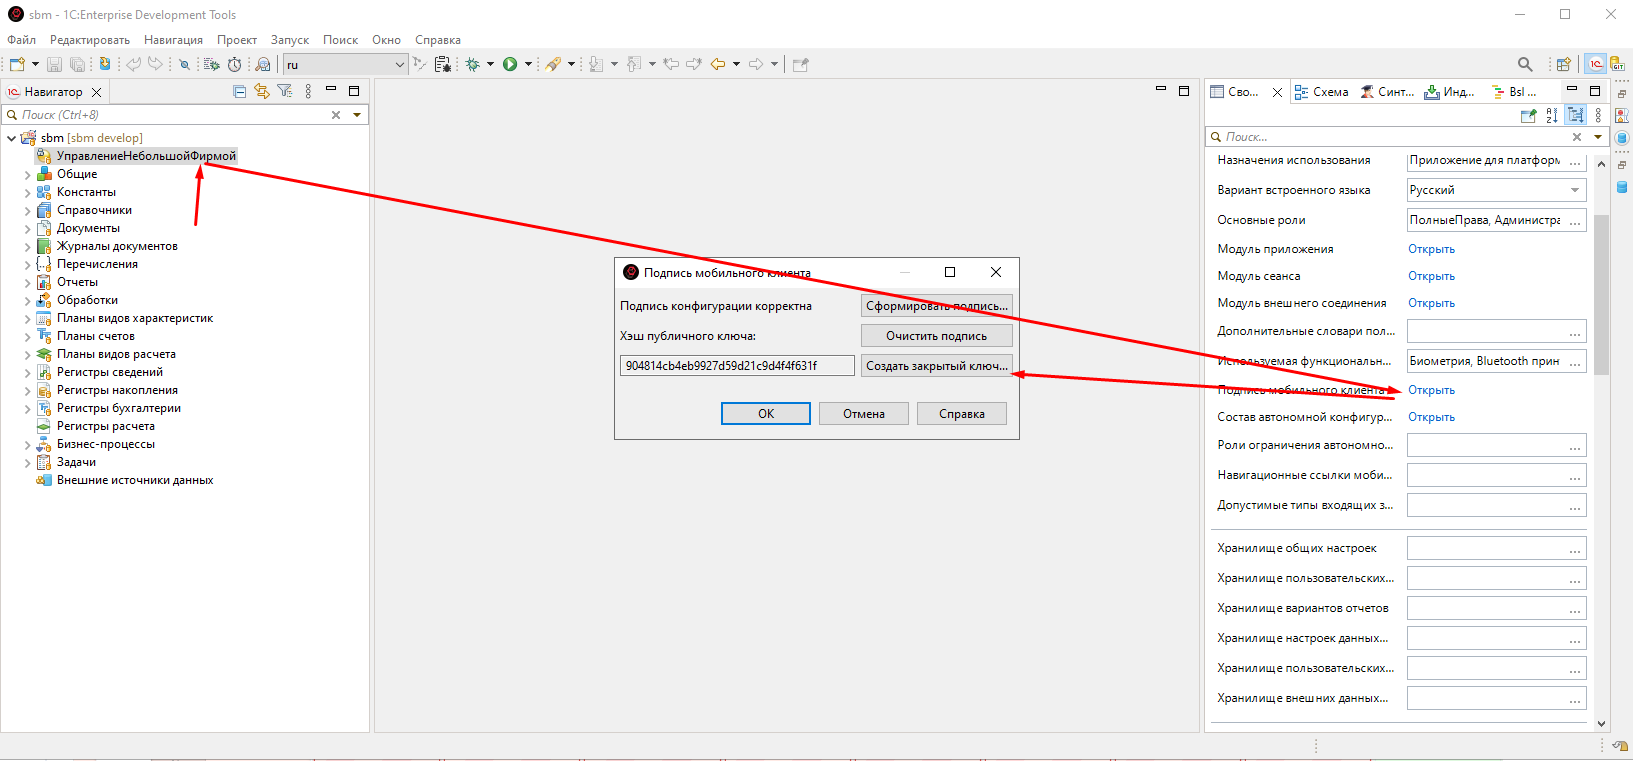Open the Git perspective icon

pos(1618,64)
